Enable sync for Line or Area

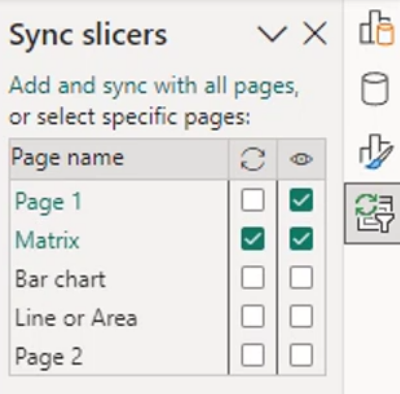pyautogui.click(x=253, y=316)
